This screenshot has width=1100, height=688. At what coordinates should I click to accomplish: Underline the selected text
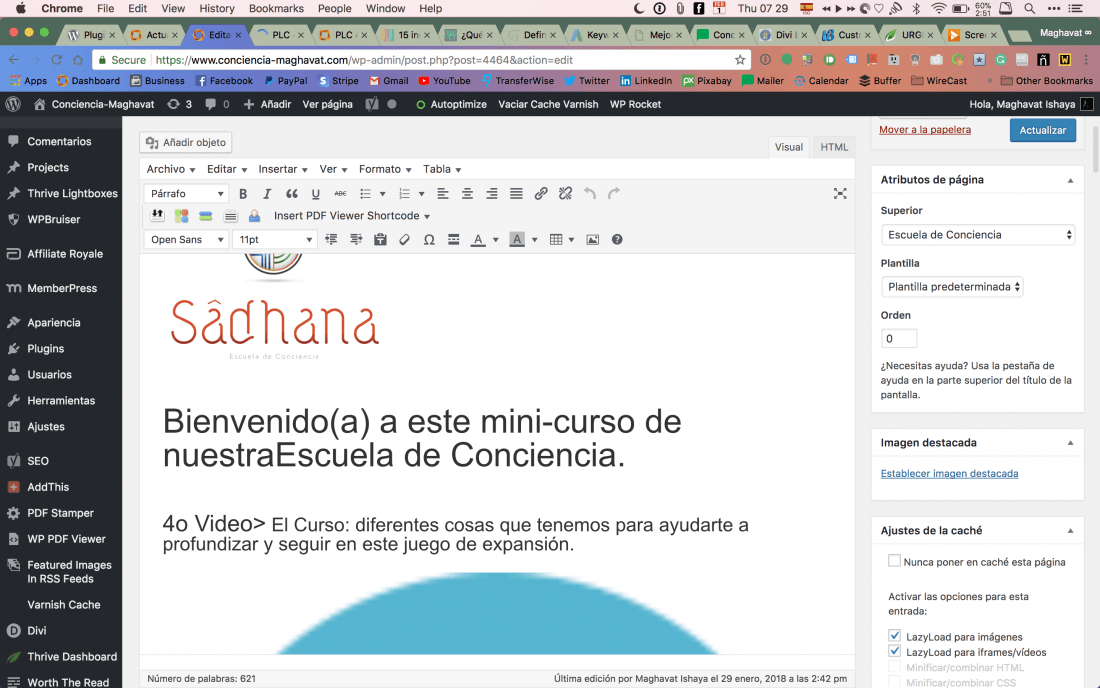click(316, 194)
